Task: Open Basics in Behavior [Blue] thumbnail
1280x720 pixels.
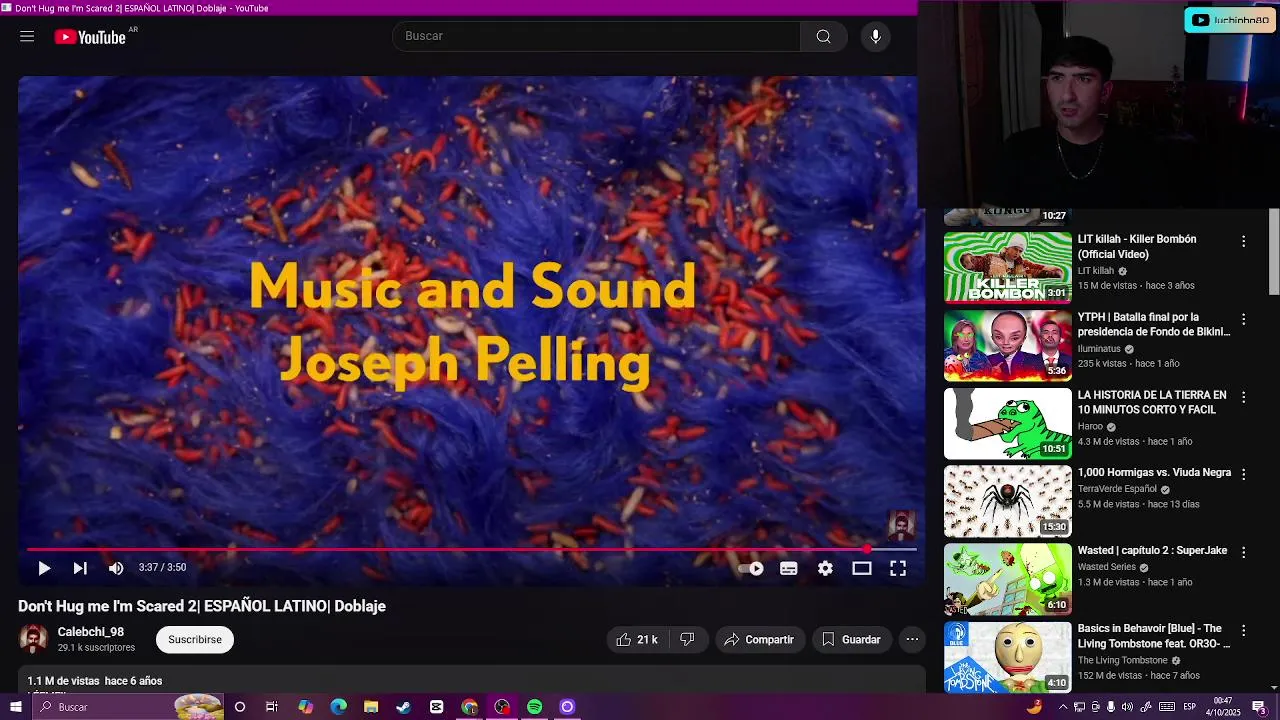Action: [x=1007, y=657]
